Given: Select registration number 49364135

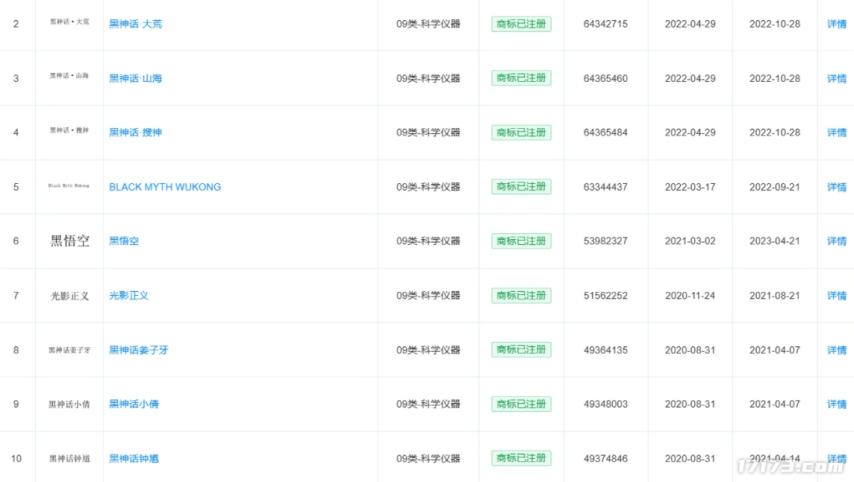Looking at the screenshot, I should tap(606, 350).
